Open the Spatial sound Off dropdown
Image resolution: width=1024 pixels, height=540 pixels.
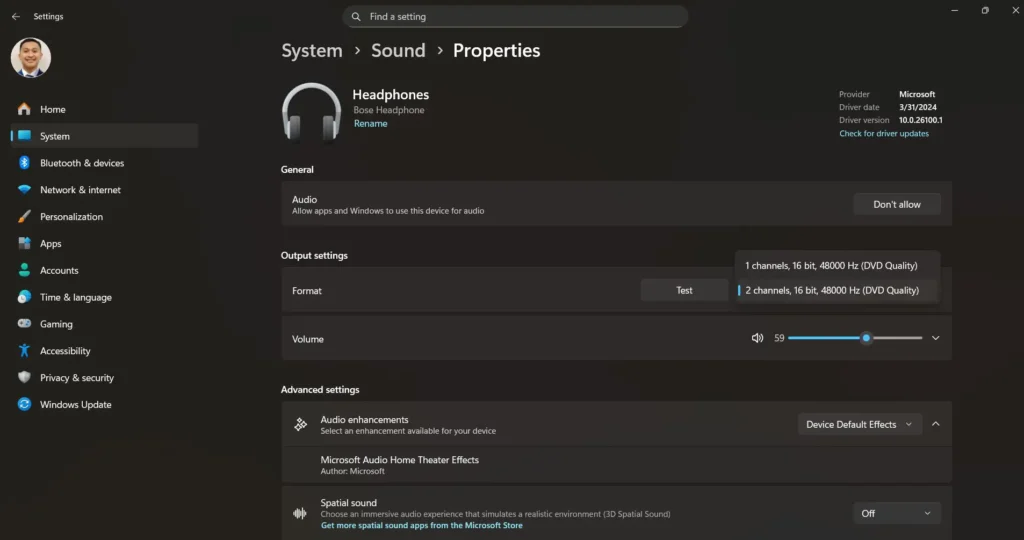click(896, 513)
